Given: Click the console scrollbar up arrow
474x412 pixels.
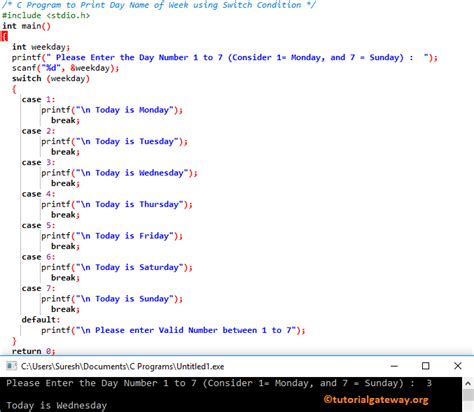Looking at the screenshot, I should coord(468,383).
